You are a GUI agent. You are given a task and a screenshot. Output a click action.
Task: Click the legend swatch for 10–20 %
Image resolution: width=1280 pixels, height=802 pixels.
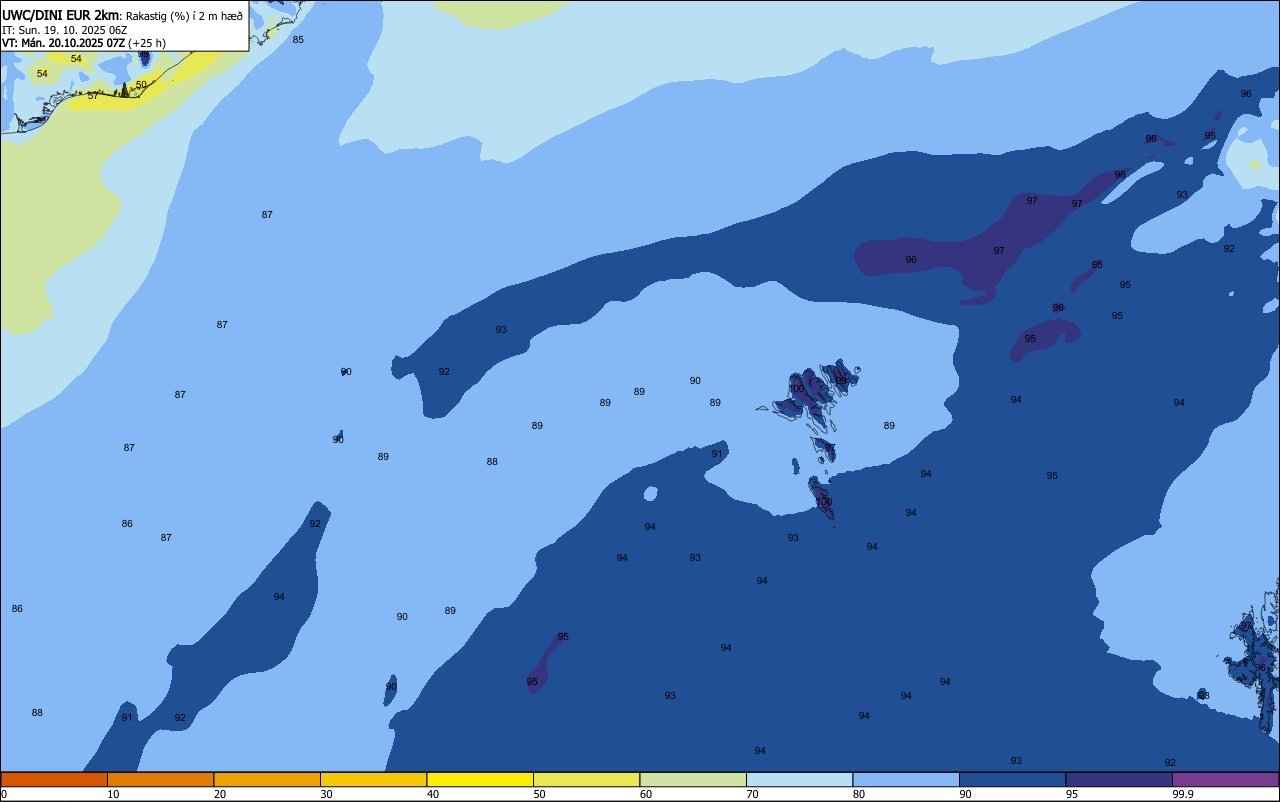pos(160,779)
